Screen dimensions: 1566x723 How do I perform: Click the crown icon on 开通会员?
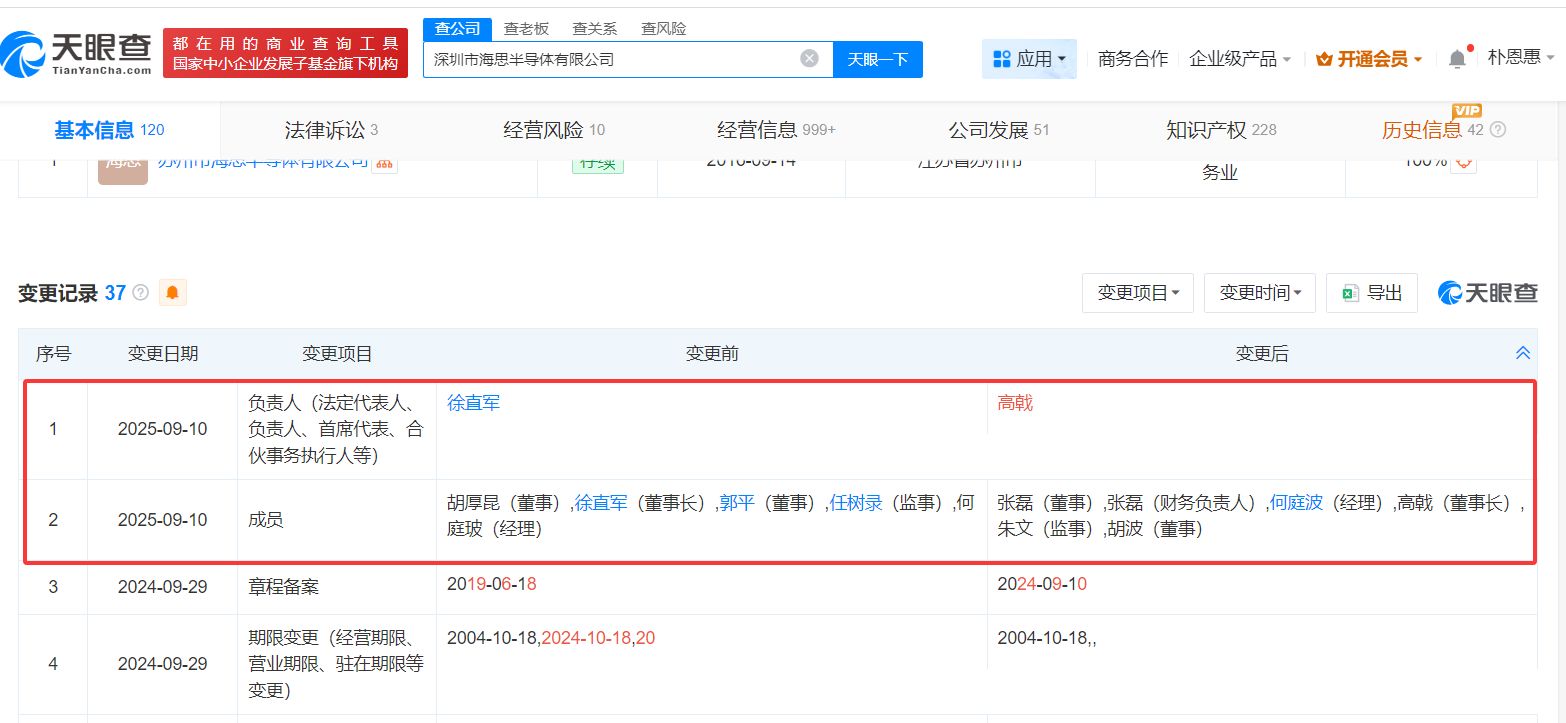coord(1326,58)
